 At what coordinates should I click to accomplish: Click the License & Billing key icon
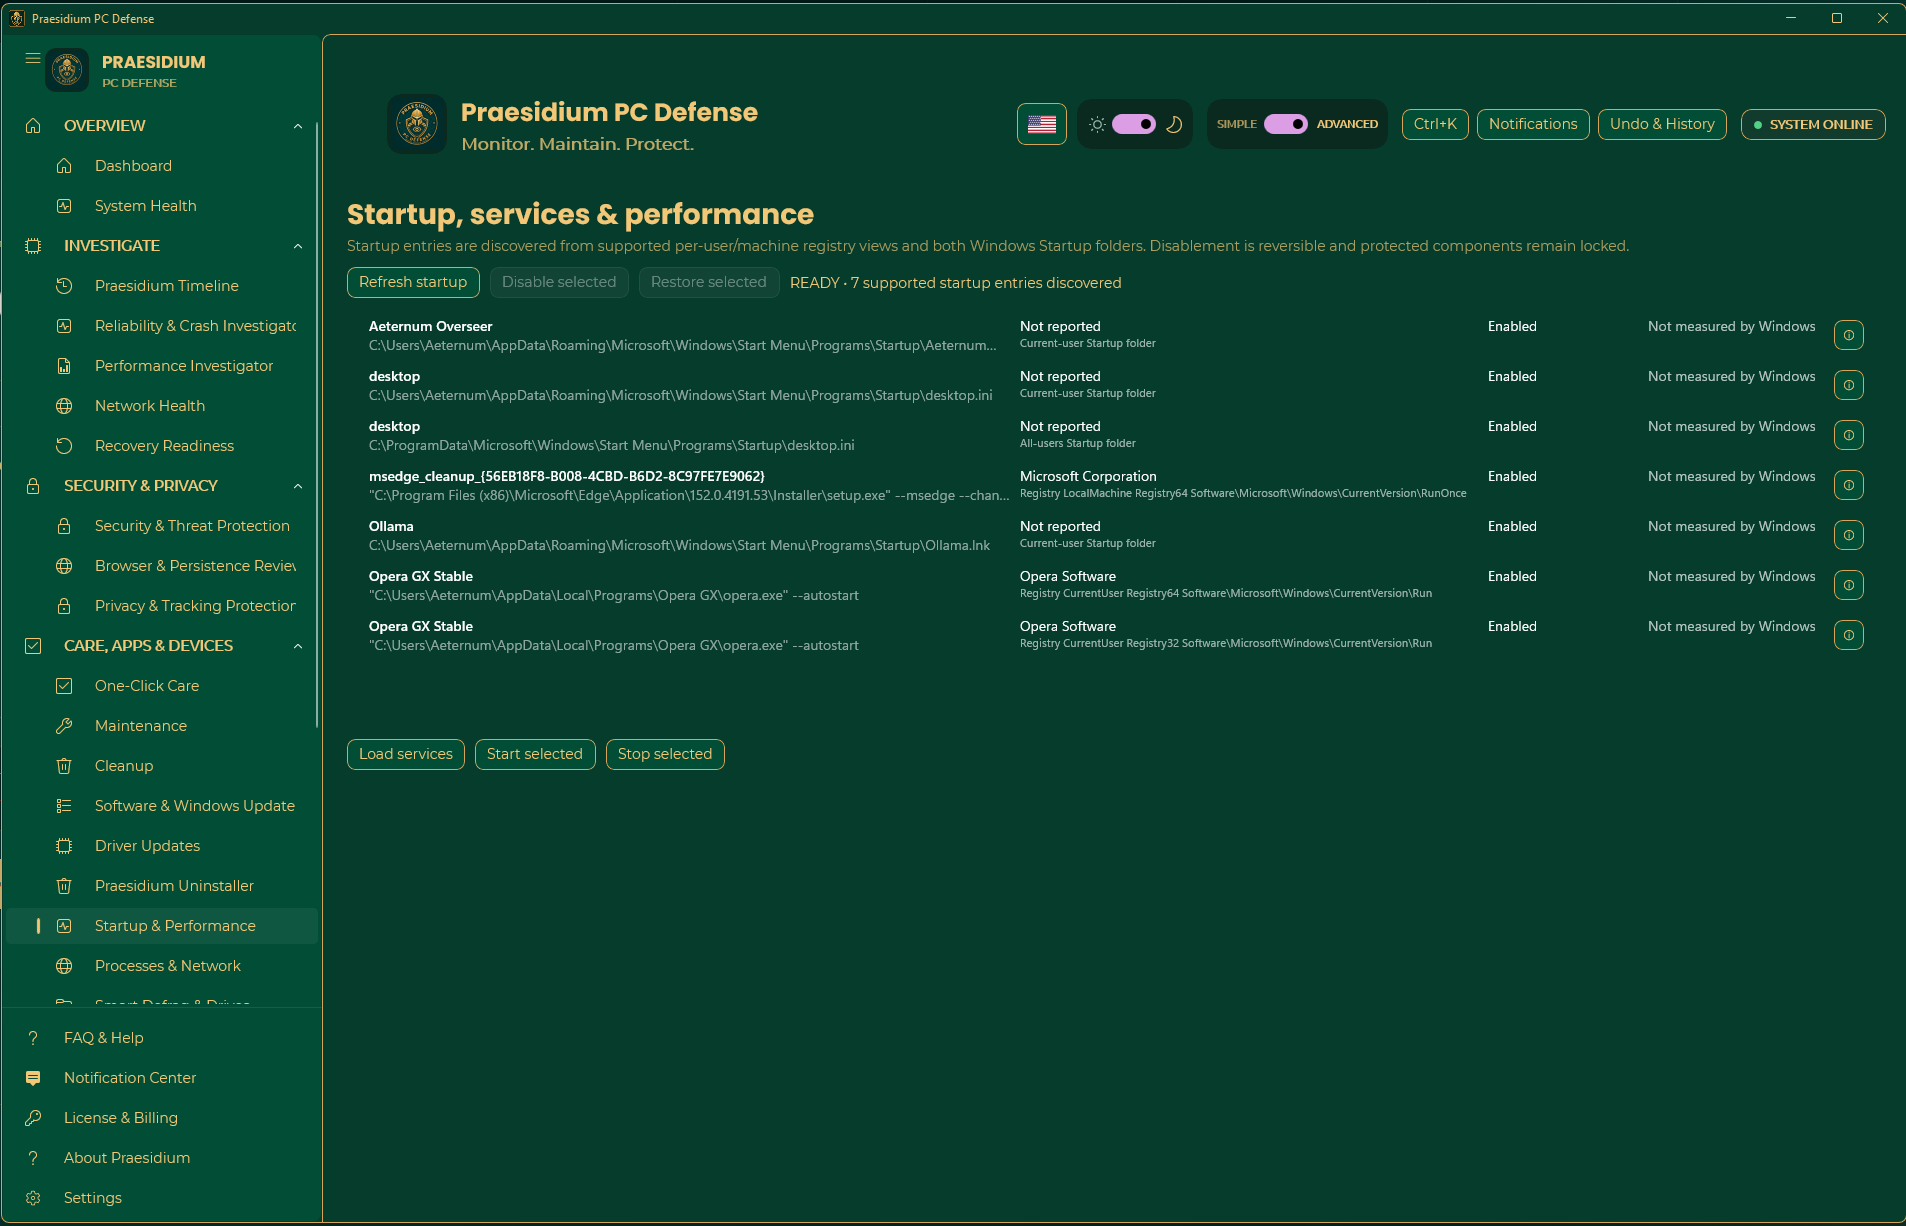pyautogui.click(x=33, y=1118)
